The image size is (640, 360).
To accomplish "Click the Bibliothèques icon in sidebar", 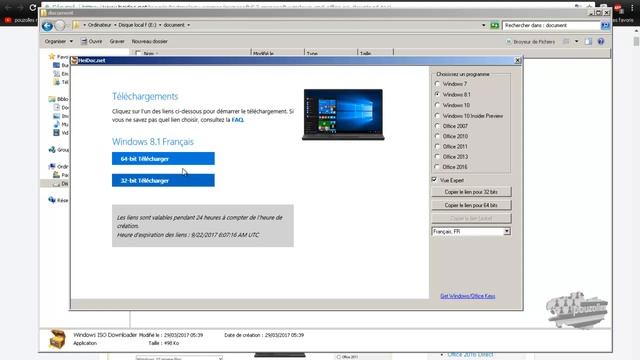I will [52, 99].
